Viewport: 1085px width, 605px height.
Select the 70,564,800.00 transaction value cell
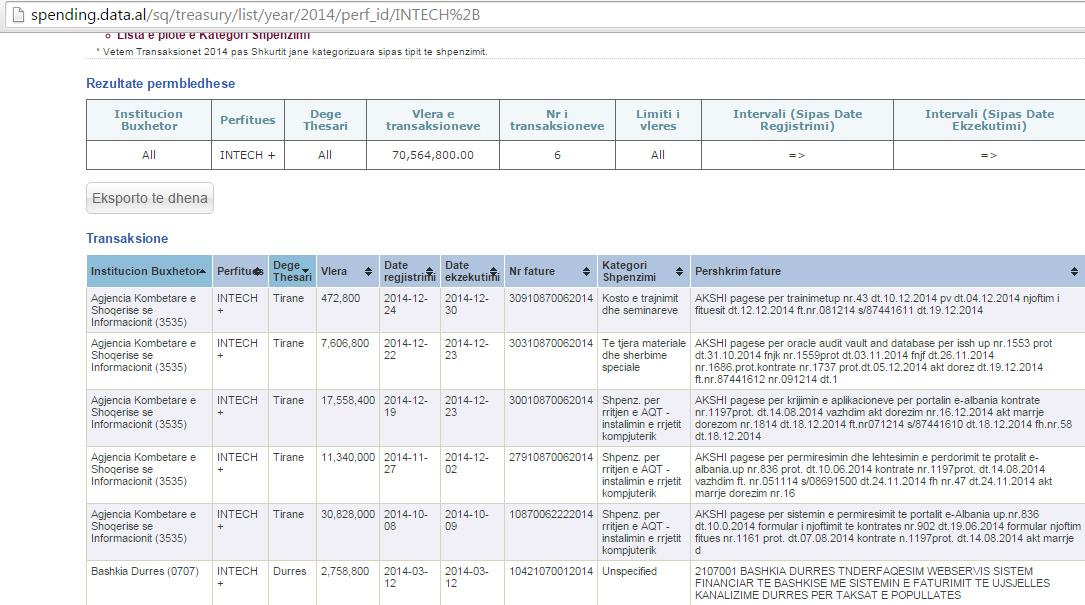pos(433,155)
